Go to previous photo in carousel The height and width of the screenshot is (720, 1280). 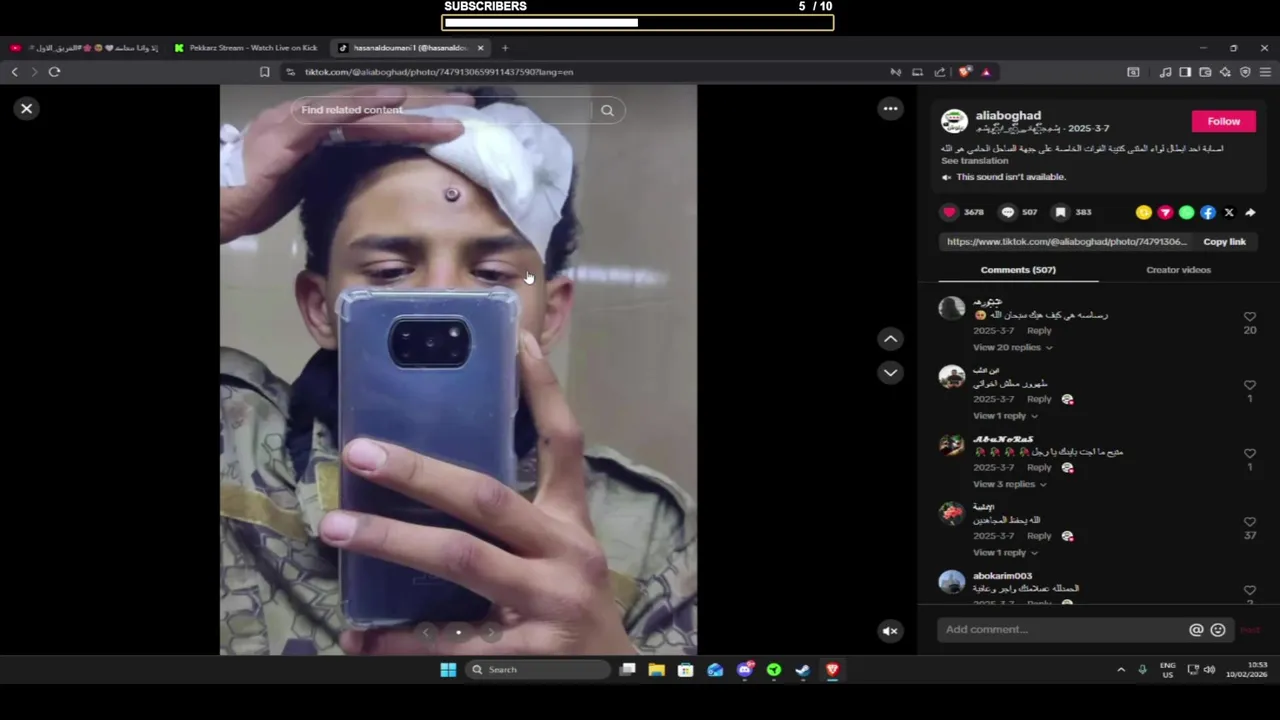point(426,632)
